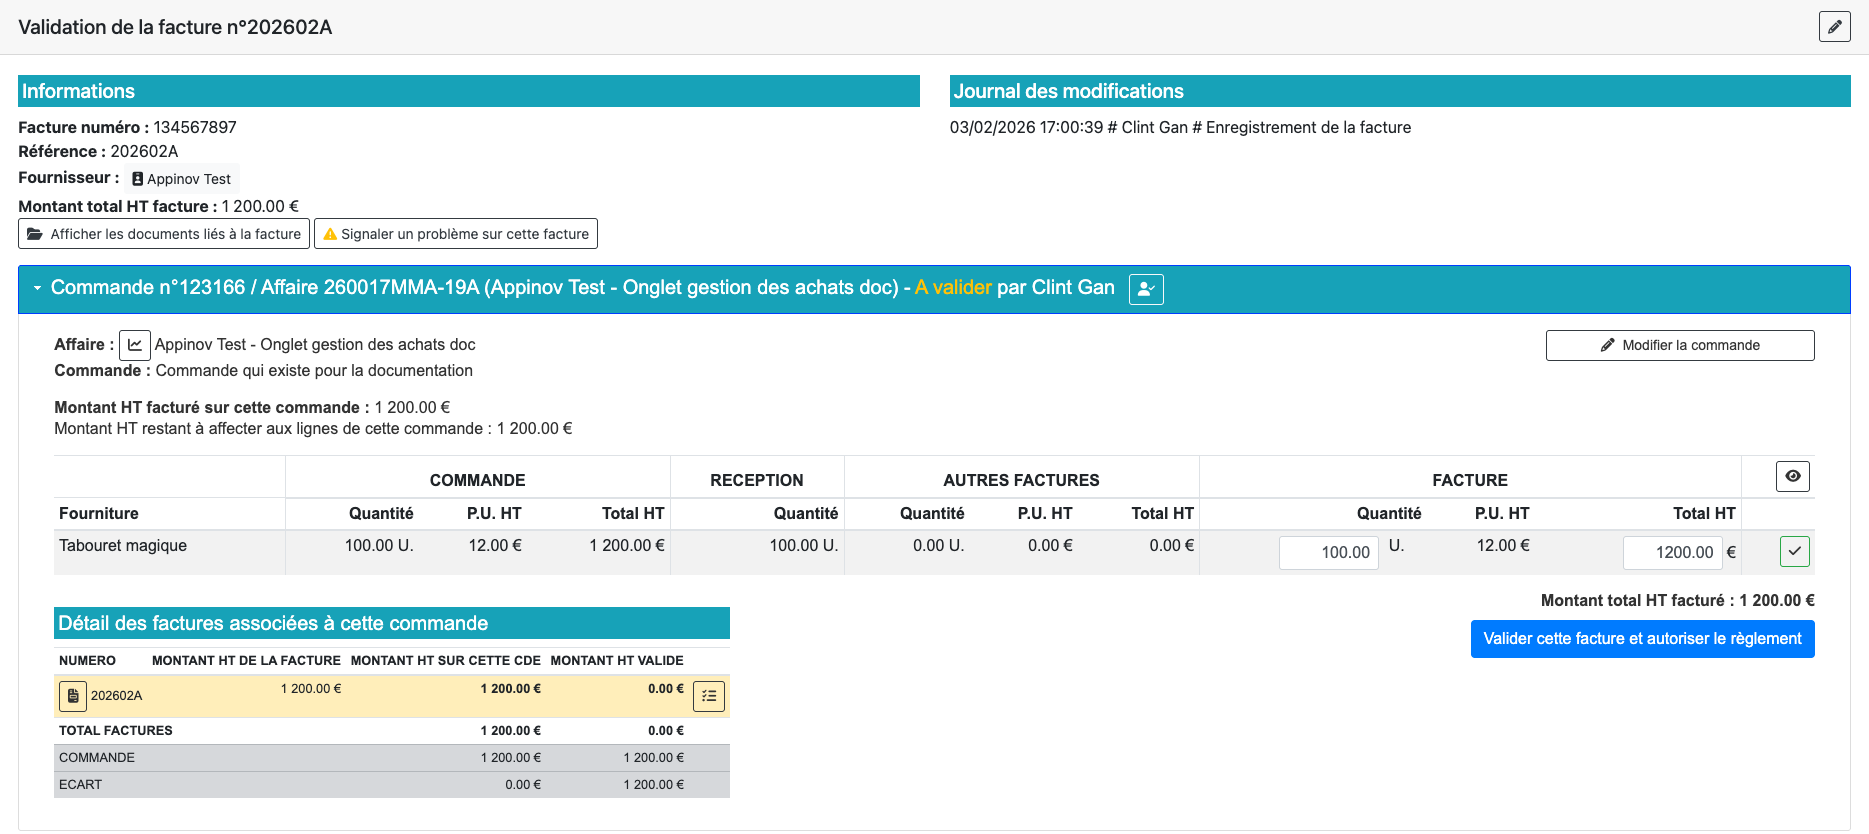Click the checklist icon in invoice 202602A row
This screenshot has width=1869, height=834.
(709, 696)
